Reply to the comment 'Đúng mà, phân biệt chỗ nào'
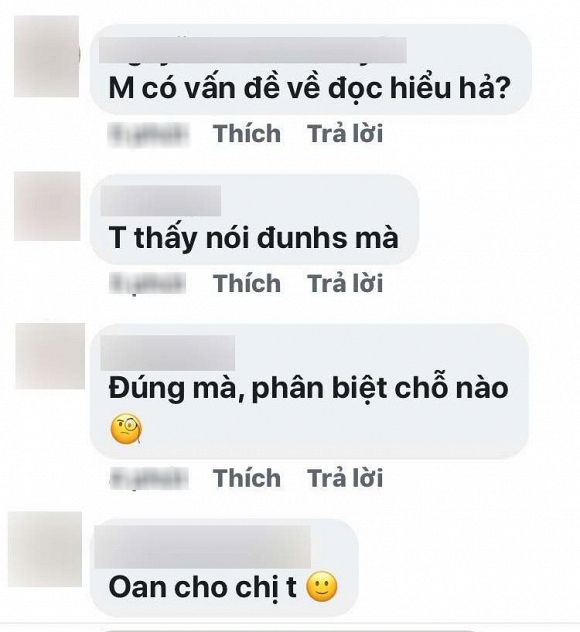 click(345, 478)
